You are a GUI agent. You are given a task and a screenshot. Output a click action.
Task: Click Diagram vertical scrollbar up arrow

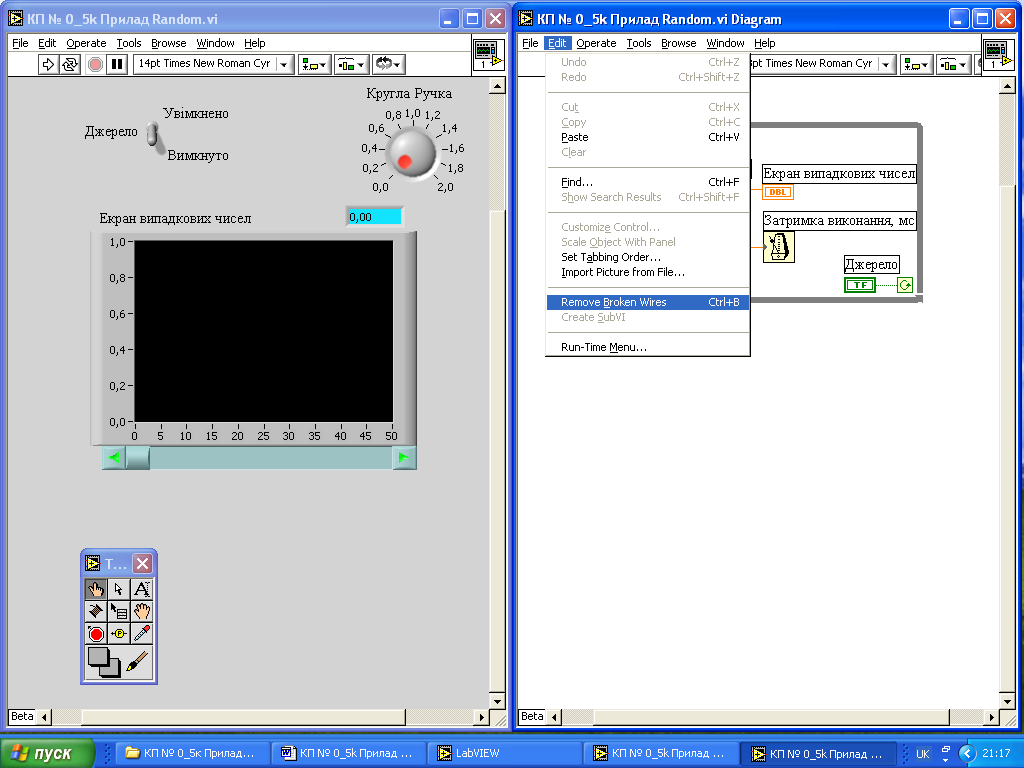(x=1007, y=86)
